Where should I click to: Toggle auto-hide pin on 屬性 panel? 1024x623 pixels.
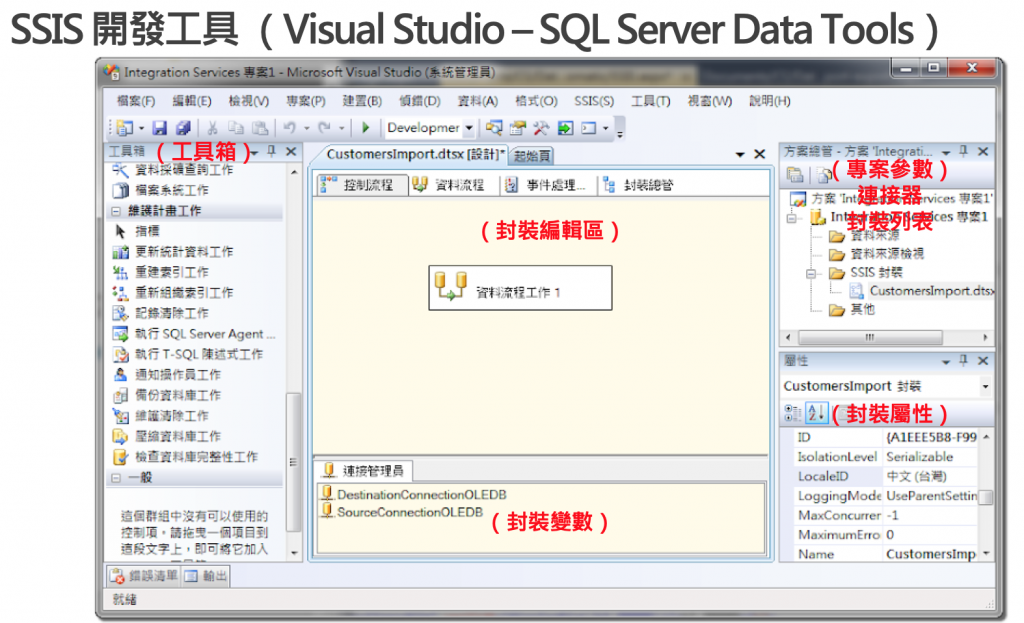(964, 360)
